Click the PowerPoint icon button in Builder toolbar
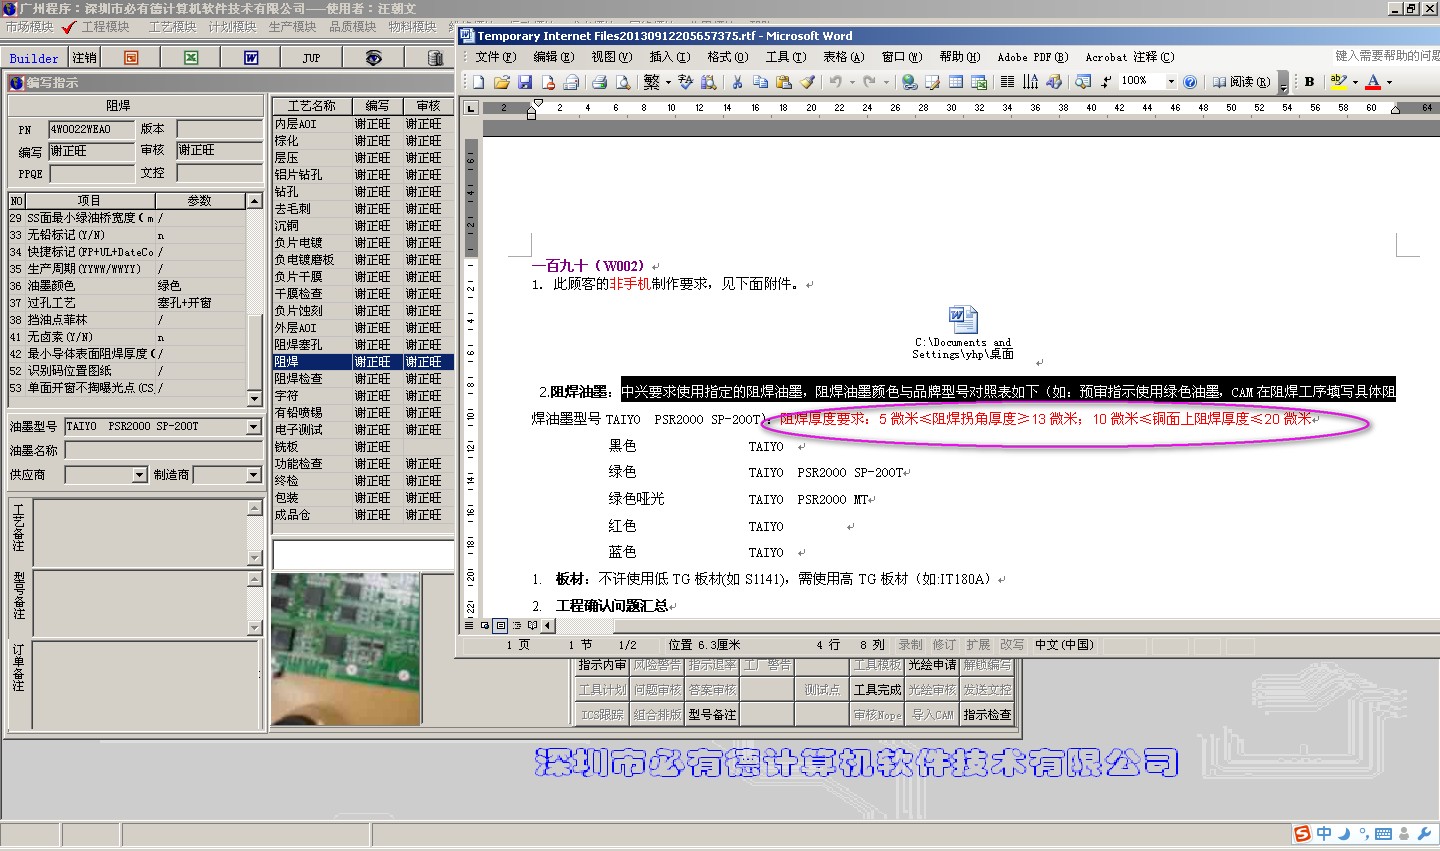The height and width of the screenshot is (851, 1440). pyautogui.click(x=131, y=58)
